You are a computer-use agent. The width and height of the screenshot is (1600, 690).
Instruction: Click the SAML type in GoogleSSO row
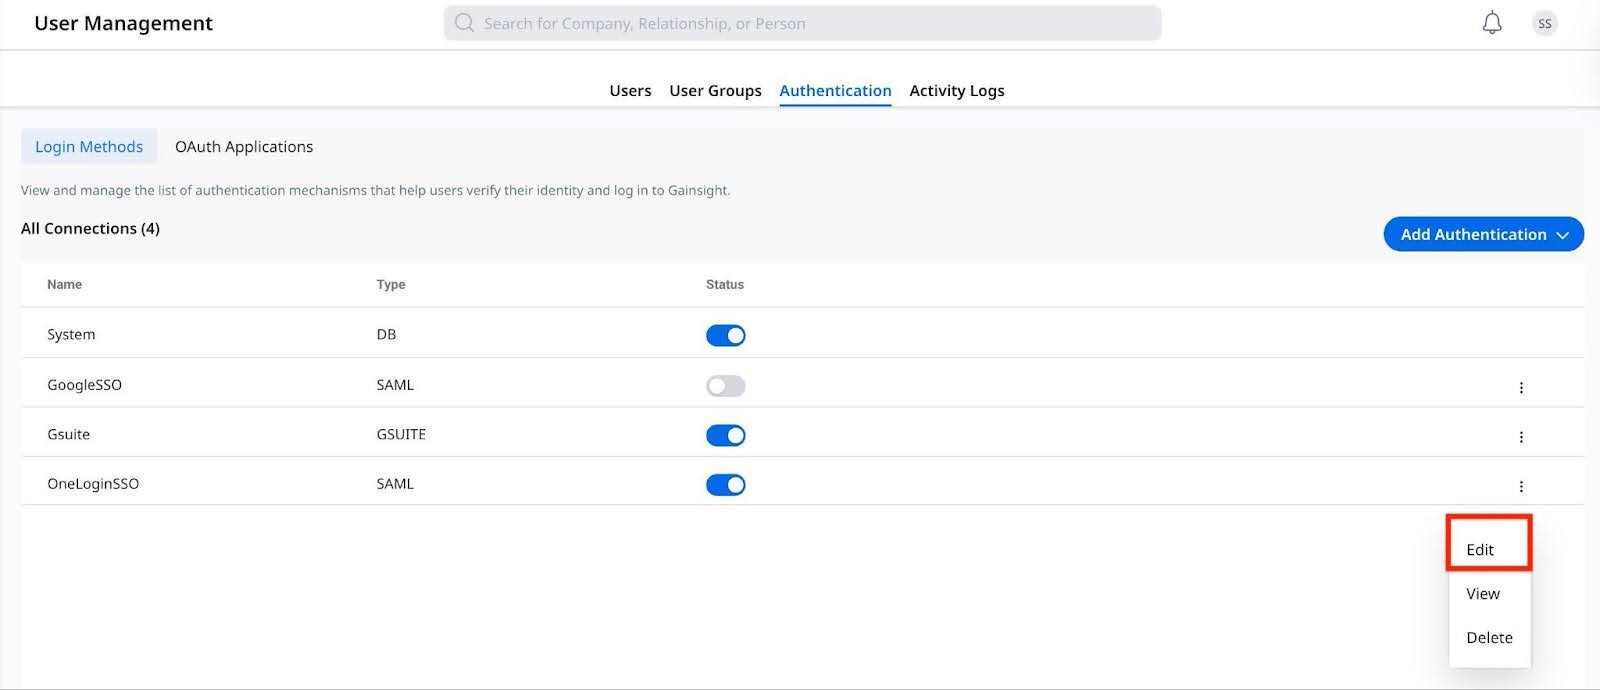395,385
